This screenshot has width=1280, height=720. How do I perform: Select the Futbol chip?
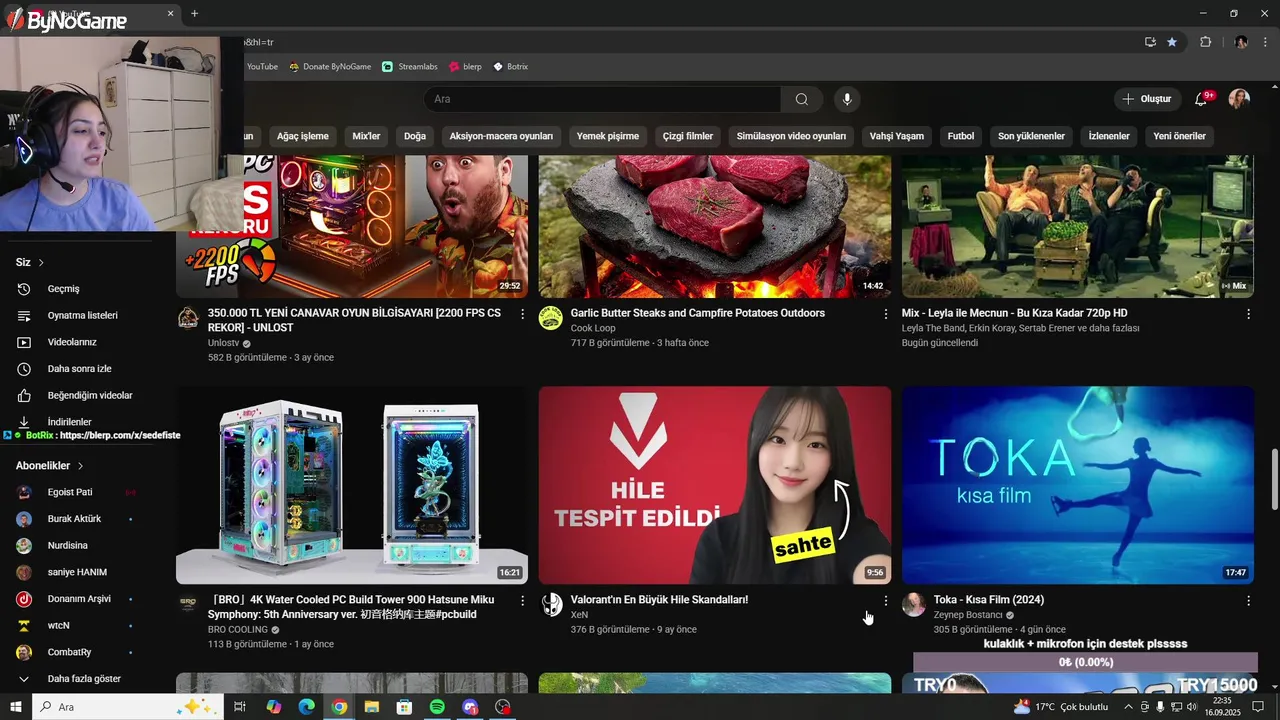click(x=961, y=136)
